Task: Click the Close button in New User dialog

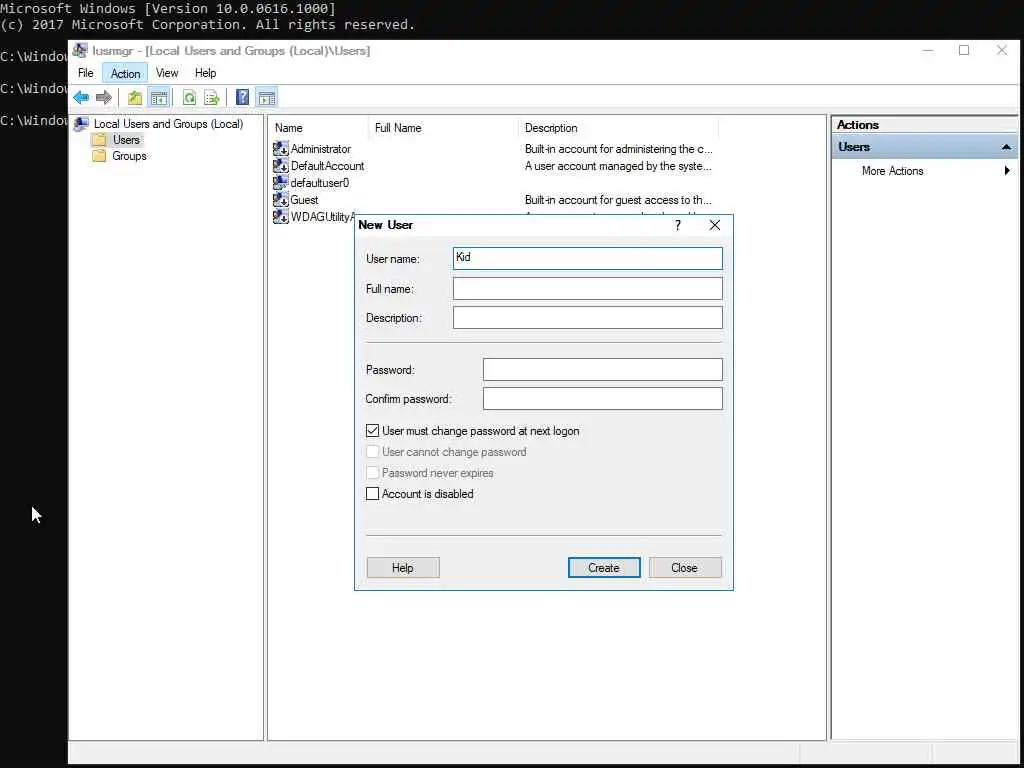Action: click(x=685, y=568)
